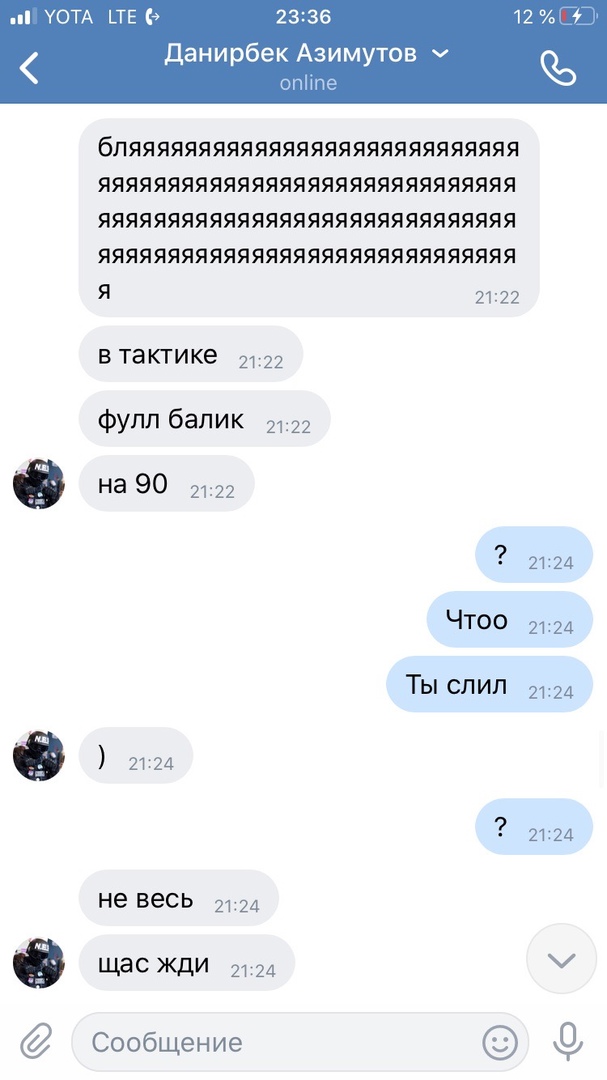Select the "не весь" message bubble
Image resolution: width=607 pixels, height=1080 pixels.
pyautogui.click(x=178, y=898)
